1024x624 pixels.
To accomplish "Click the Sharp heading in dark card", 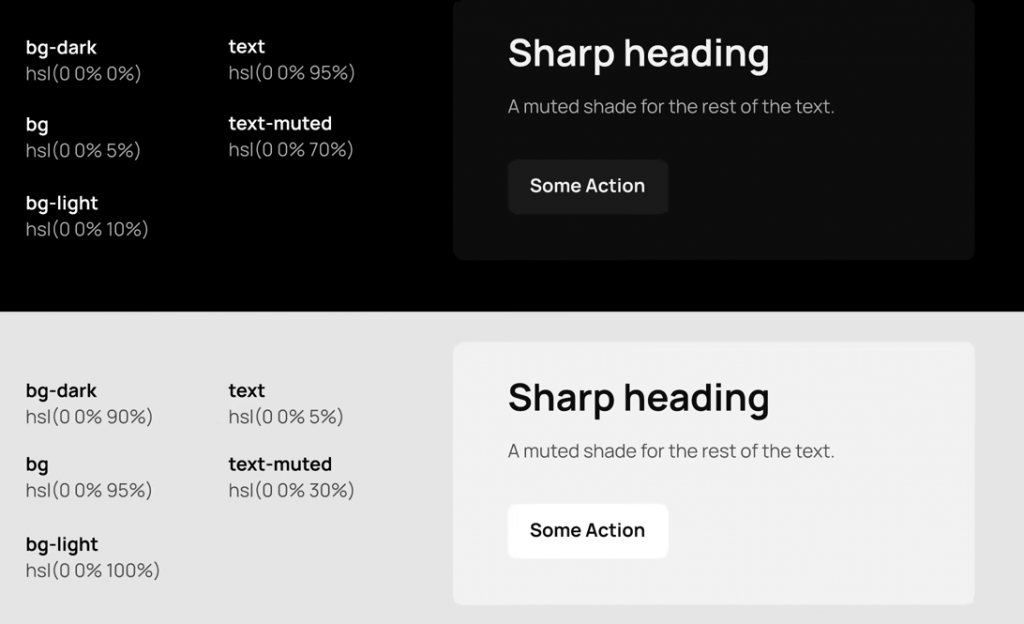I will pos(638,53).
